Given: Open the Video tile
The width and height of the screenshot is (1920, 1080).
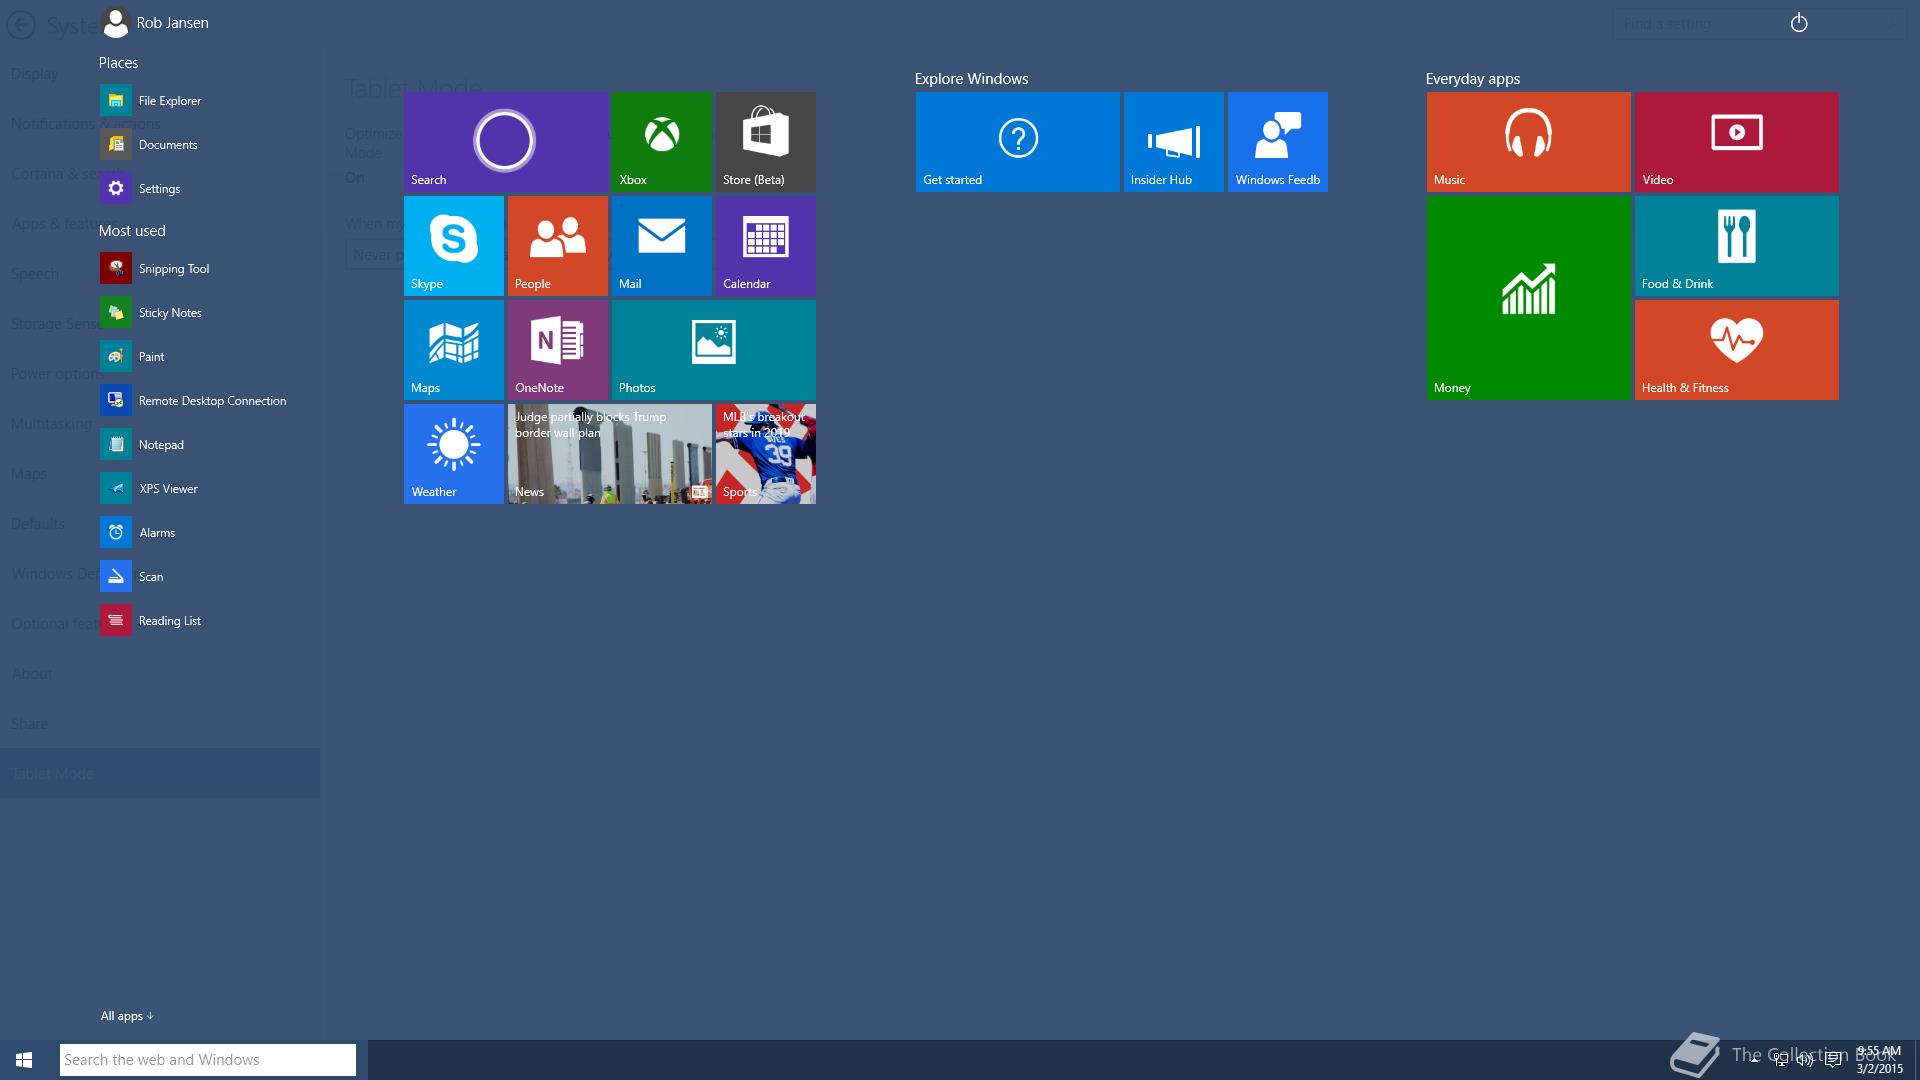Looking at the screenshot, I should tap(1737, 142).
